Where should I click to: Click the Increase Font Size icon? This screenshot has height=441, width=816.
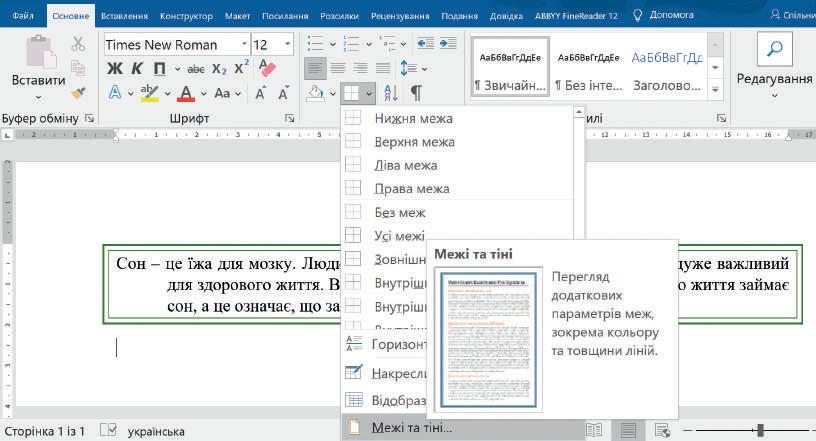click(260, 93)
